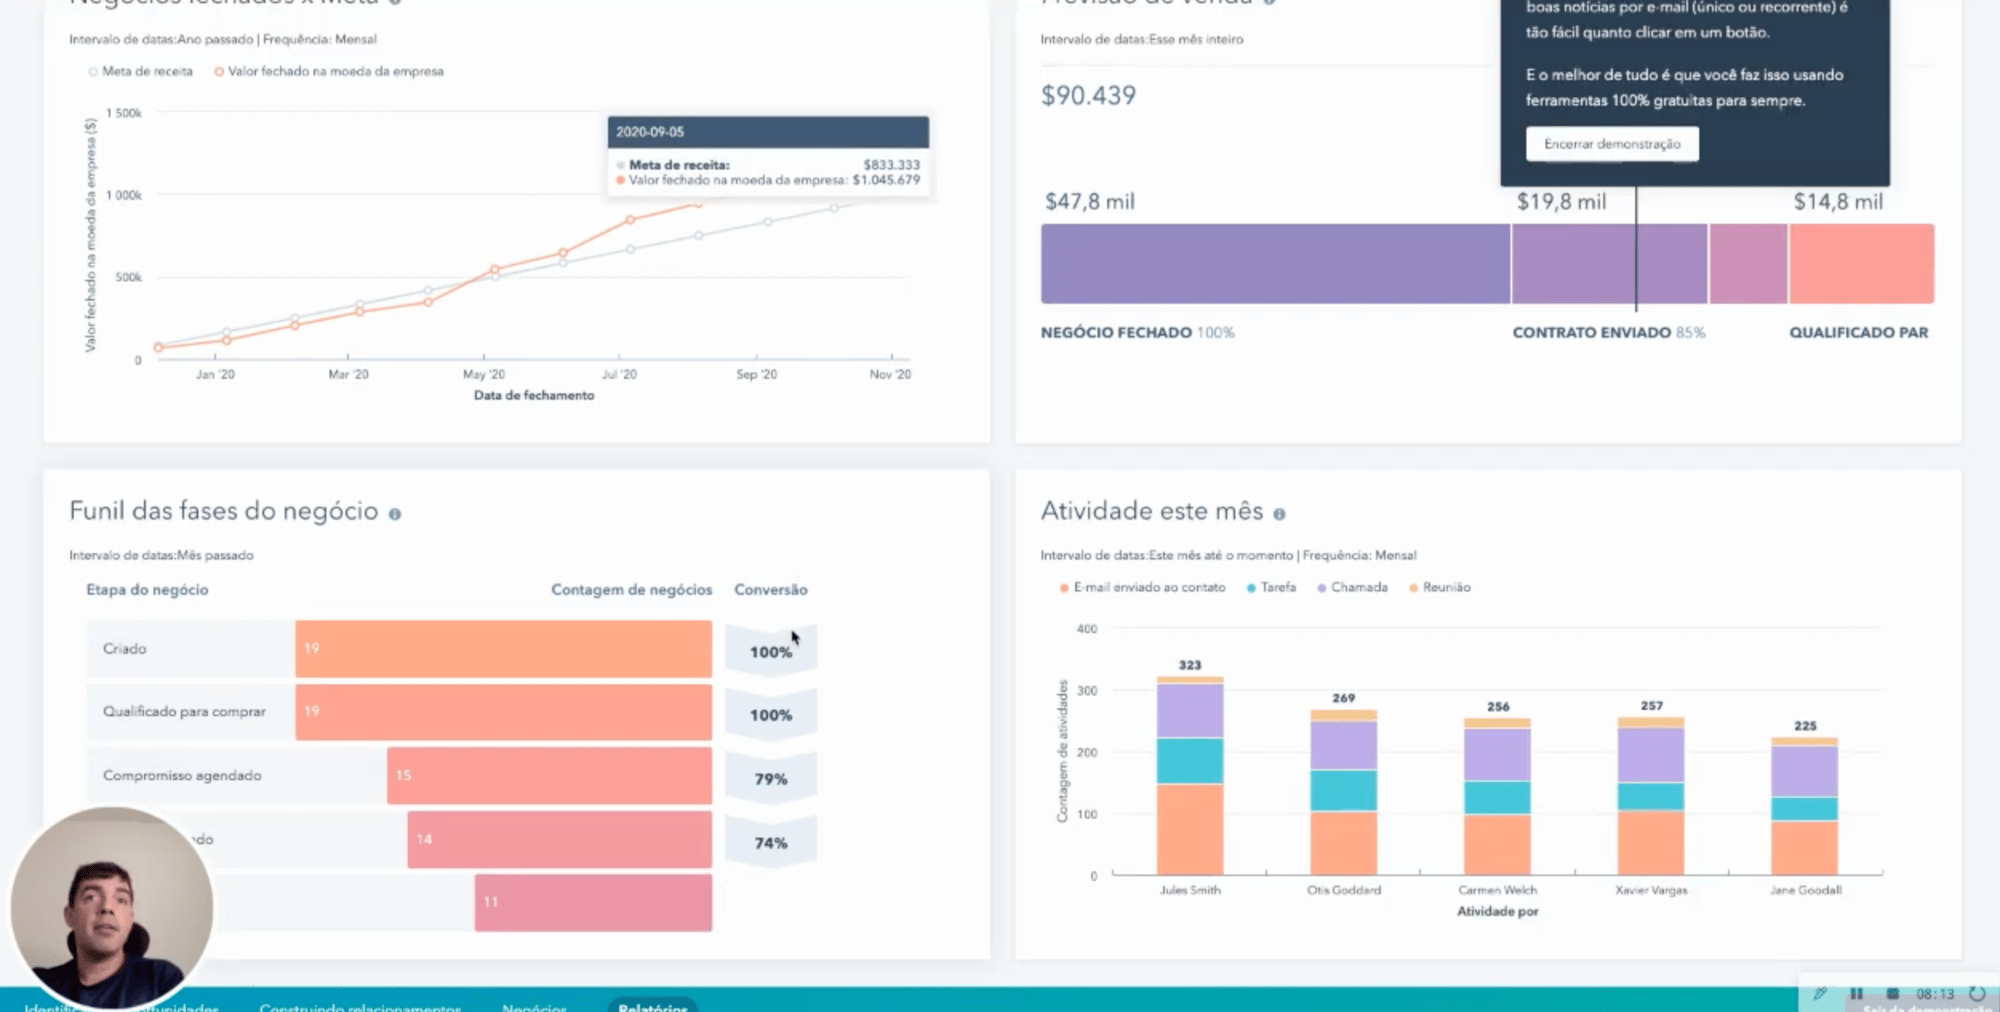This screenshot has height=1012, width=2000.
Task: Click the Criado row 100% conversion badge
Action: click(771, 652)
